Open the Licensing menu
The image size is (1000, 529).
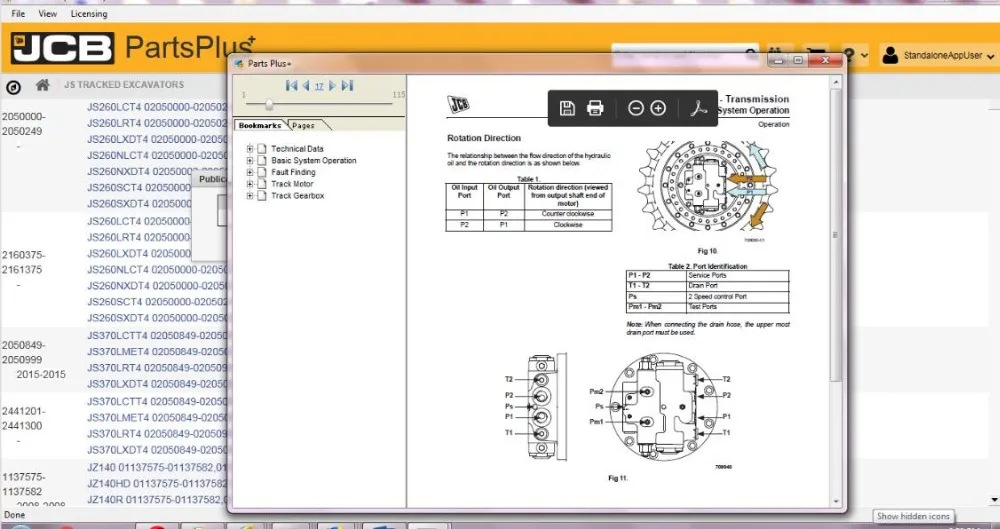click(x=89, y=13)
